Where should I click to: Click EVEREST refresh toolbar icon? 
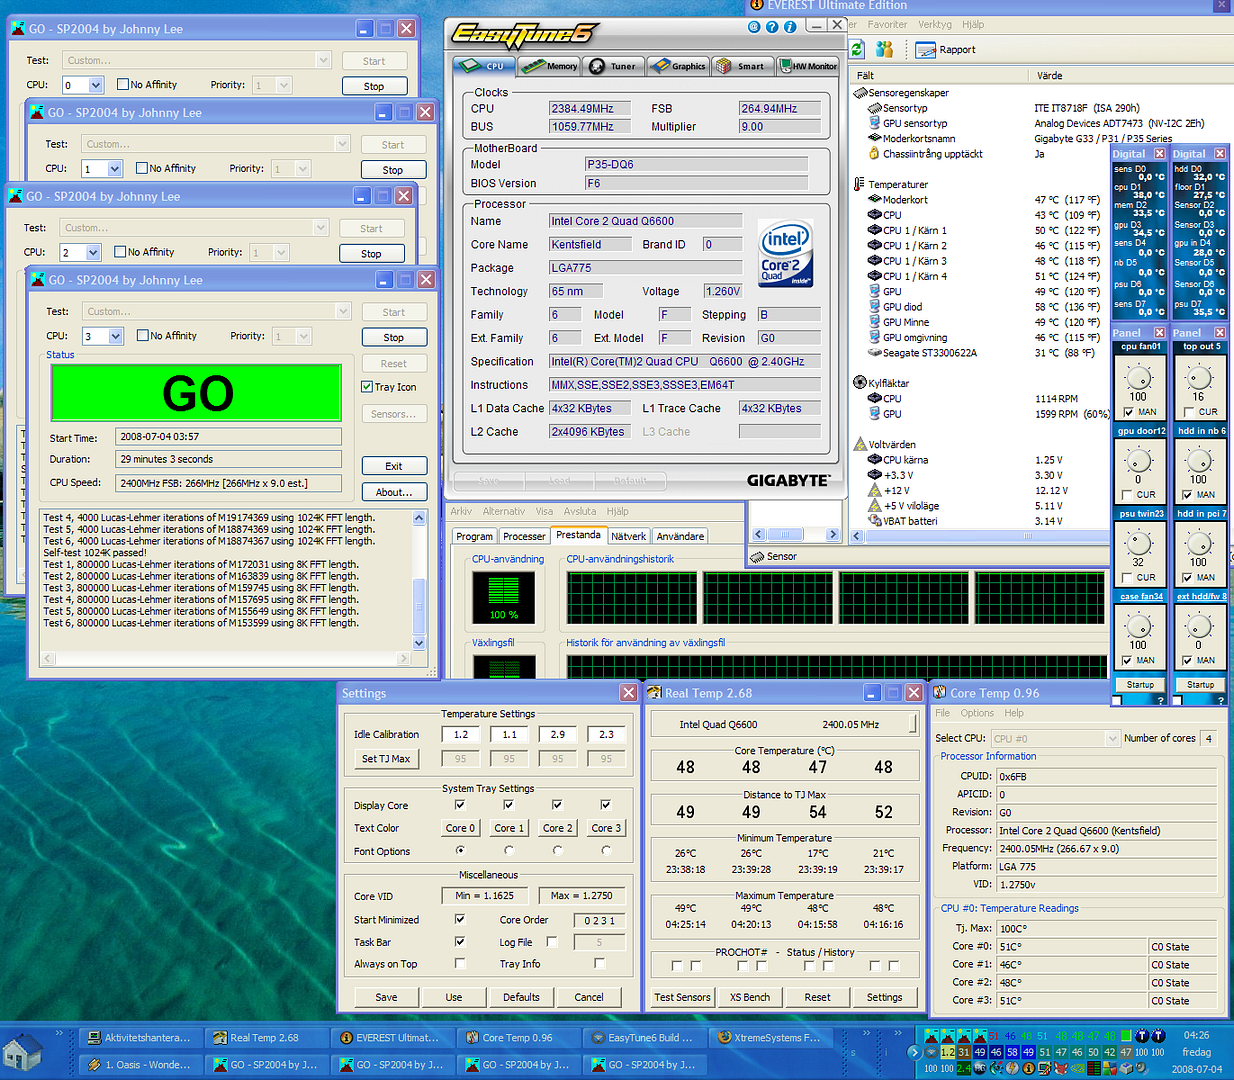click(857, 49)
